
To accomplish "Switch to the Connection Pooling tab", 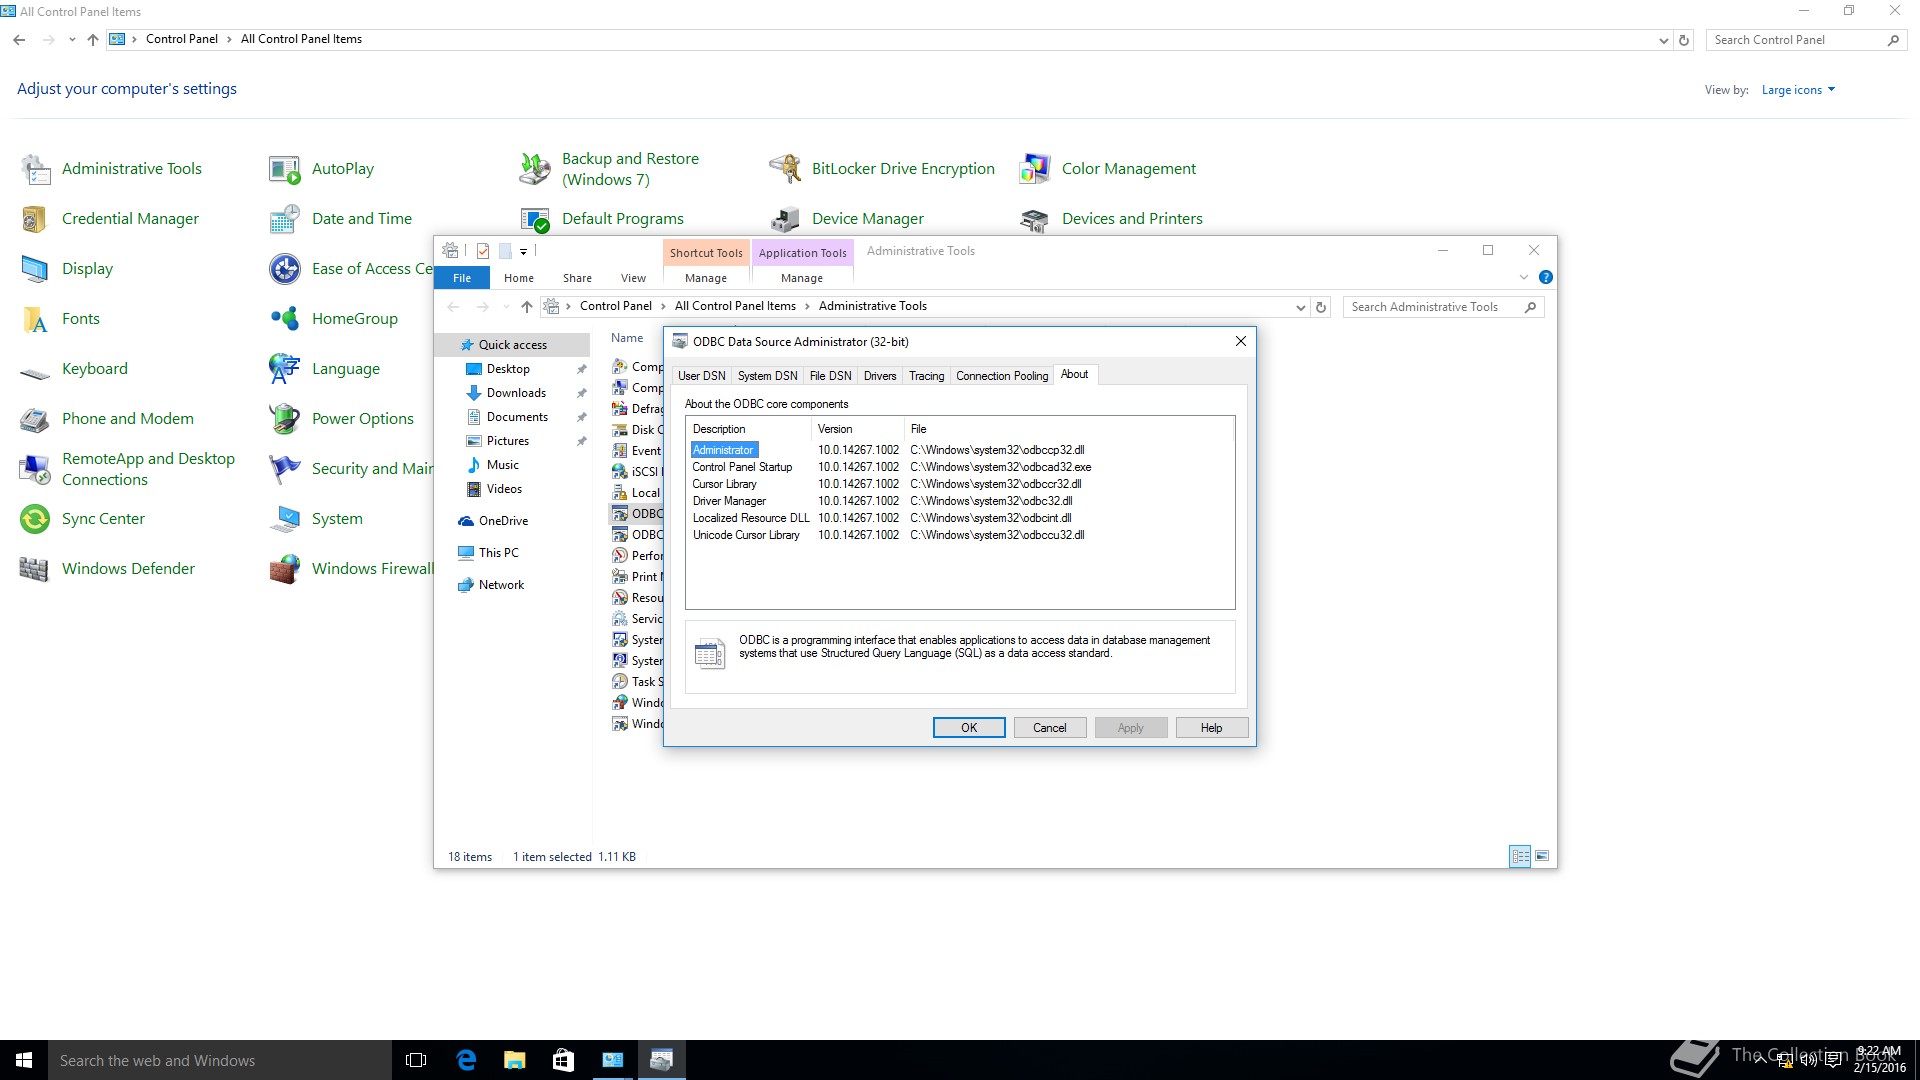I will click(x=1001, y=376).
